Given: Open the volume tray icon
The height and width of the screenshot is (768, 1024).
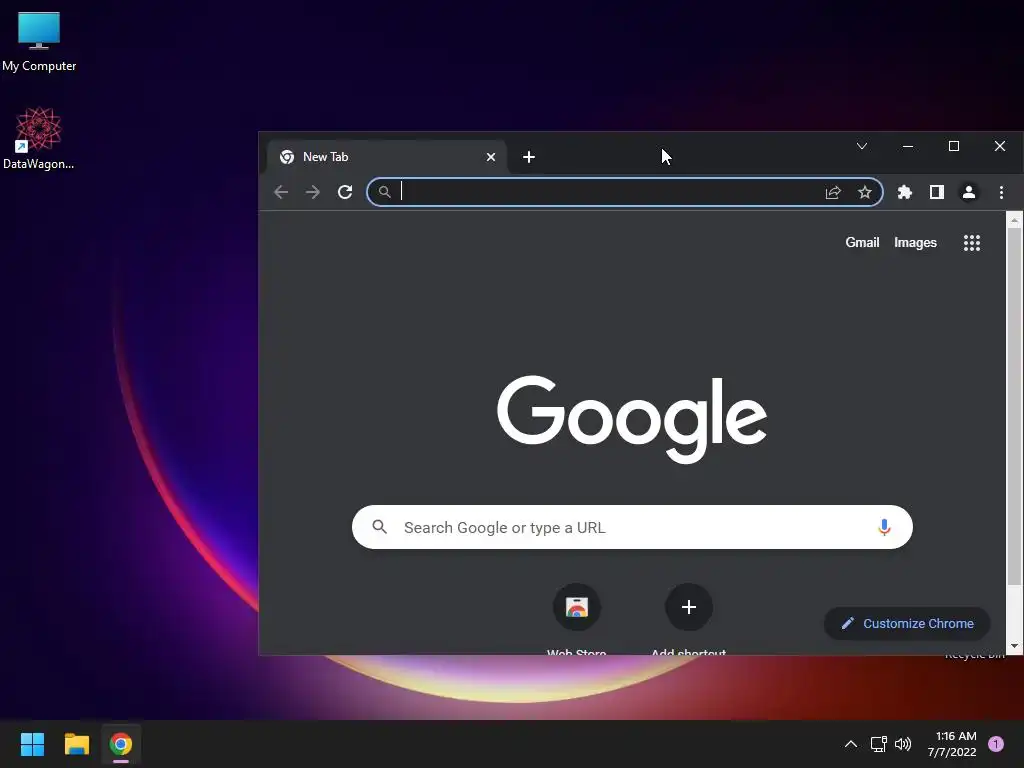Looking at the screenshot, I should click(903, 744).
